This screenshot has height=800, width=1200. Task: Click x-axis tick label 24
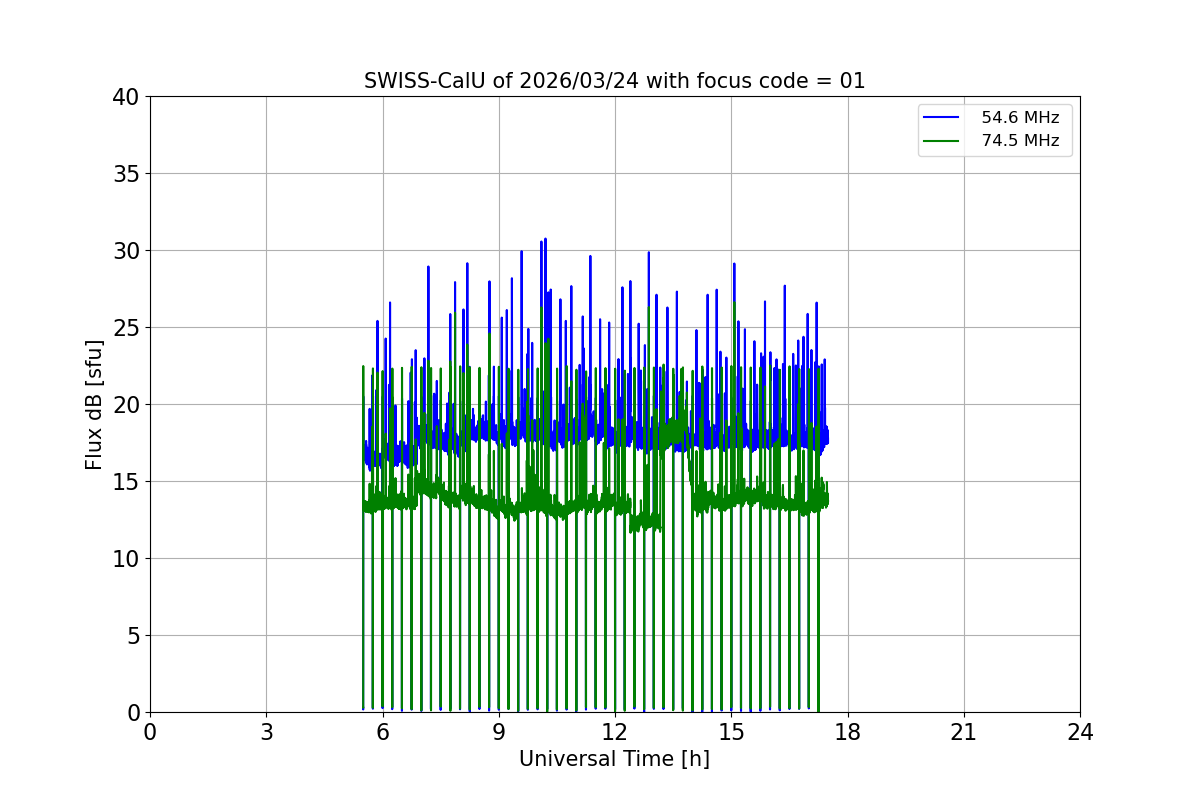1080,732
